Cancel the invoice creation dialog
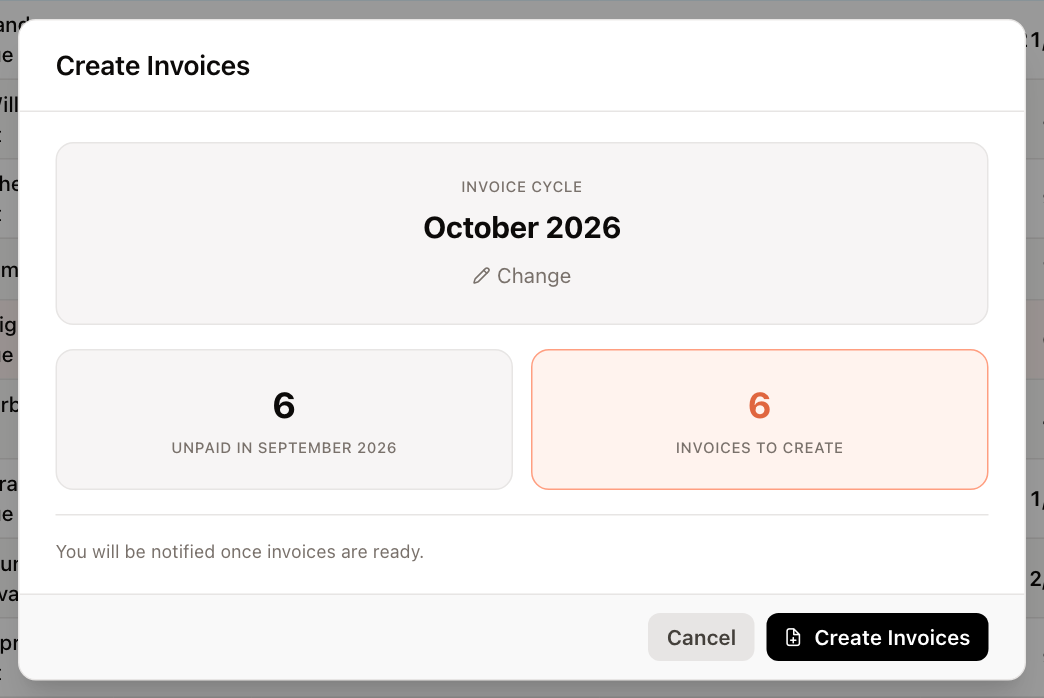 tap(701, 637)
